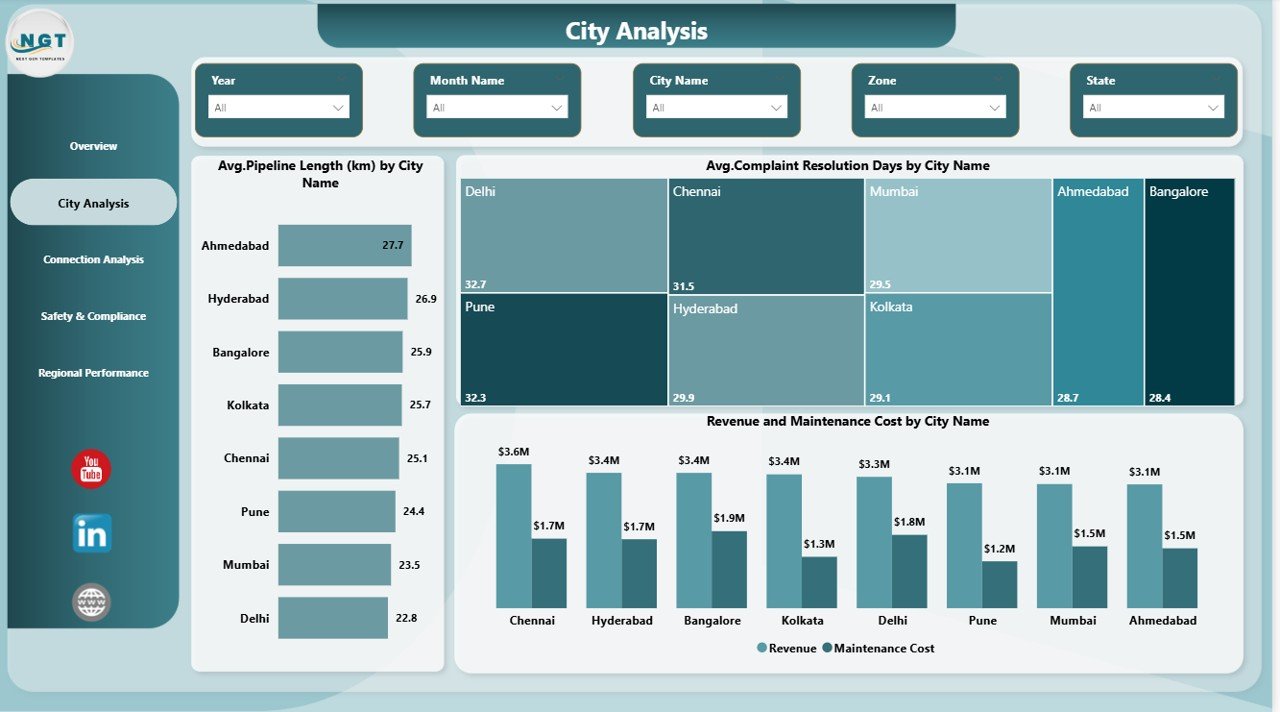
Task: Open Regional Performance view
Action: coord(92,372)
